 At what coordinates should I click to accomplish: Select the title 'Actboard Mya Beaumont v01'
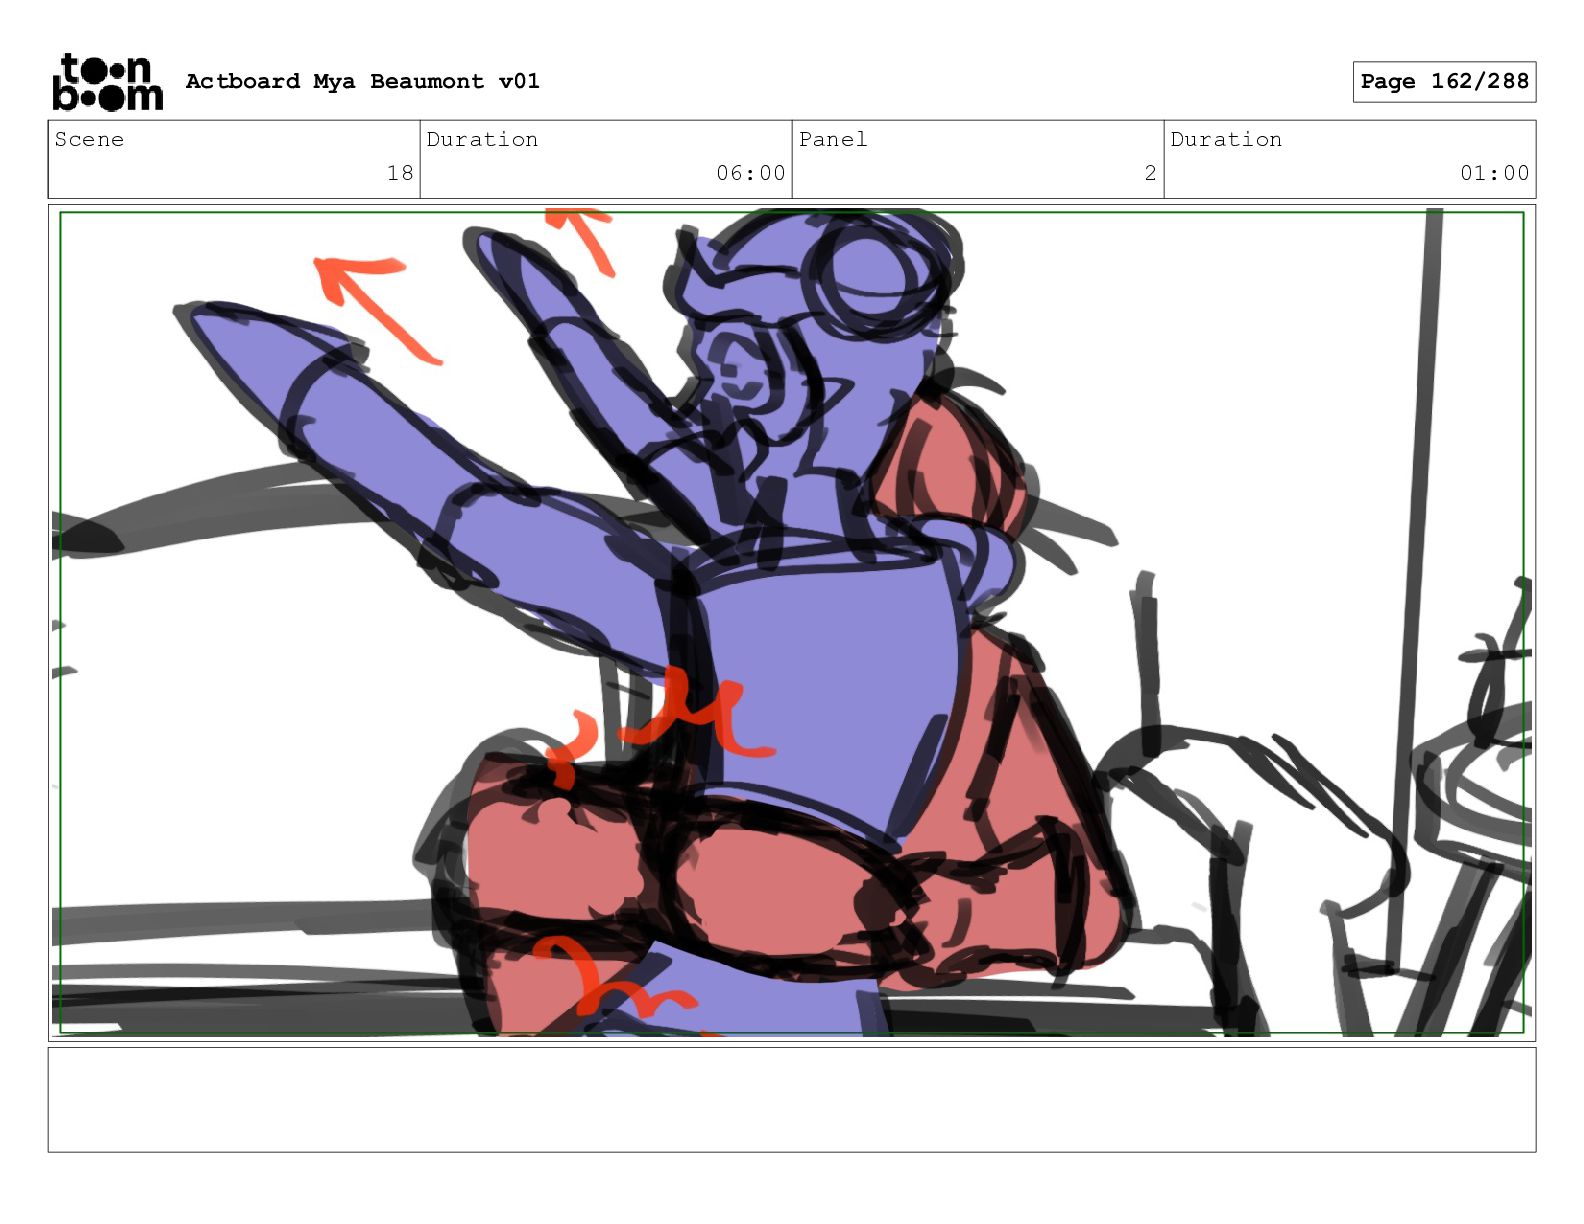point(362,81)
